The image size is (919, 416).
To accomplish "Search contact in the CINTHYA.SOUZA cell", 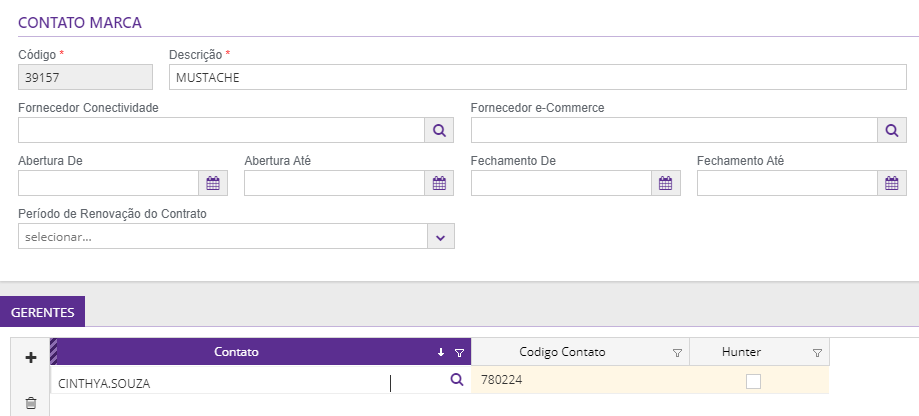I will pyautogui.click(x=457, y=380).
